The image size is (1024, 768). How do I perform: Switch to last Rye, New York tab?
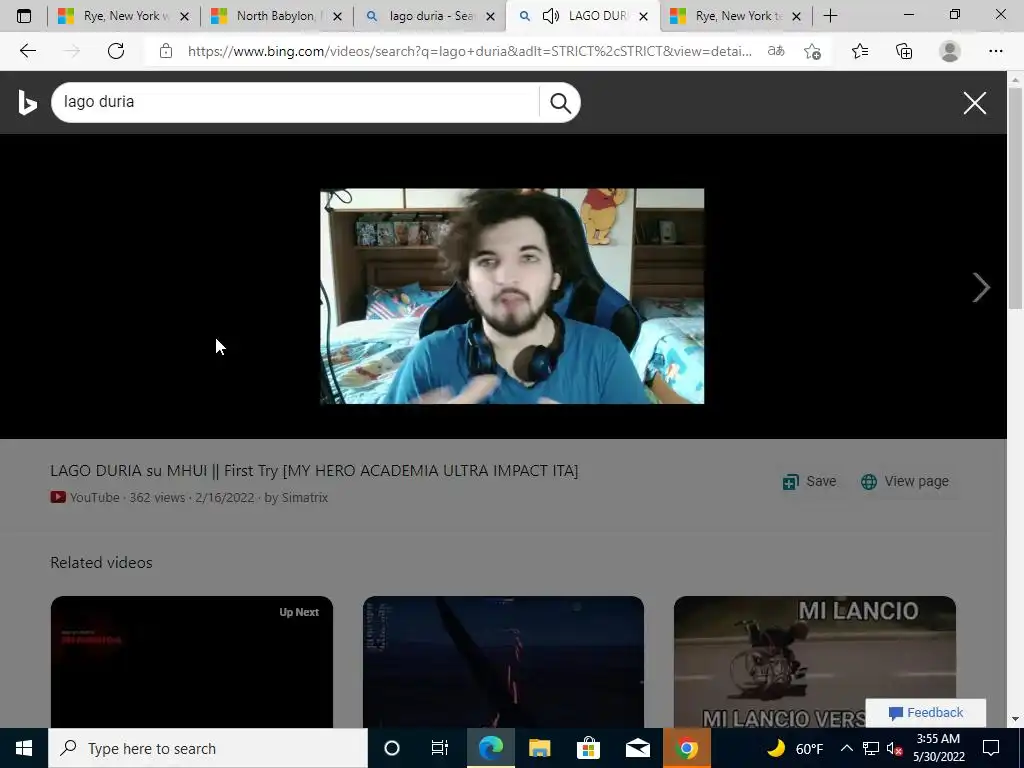click(x=736, y=16)
